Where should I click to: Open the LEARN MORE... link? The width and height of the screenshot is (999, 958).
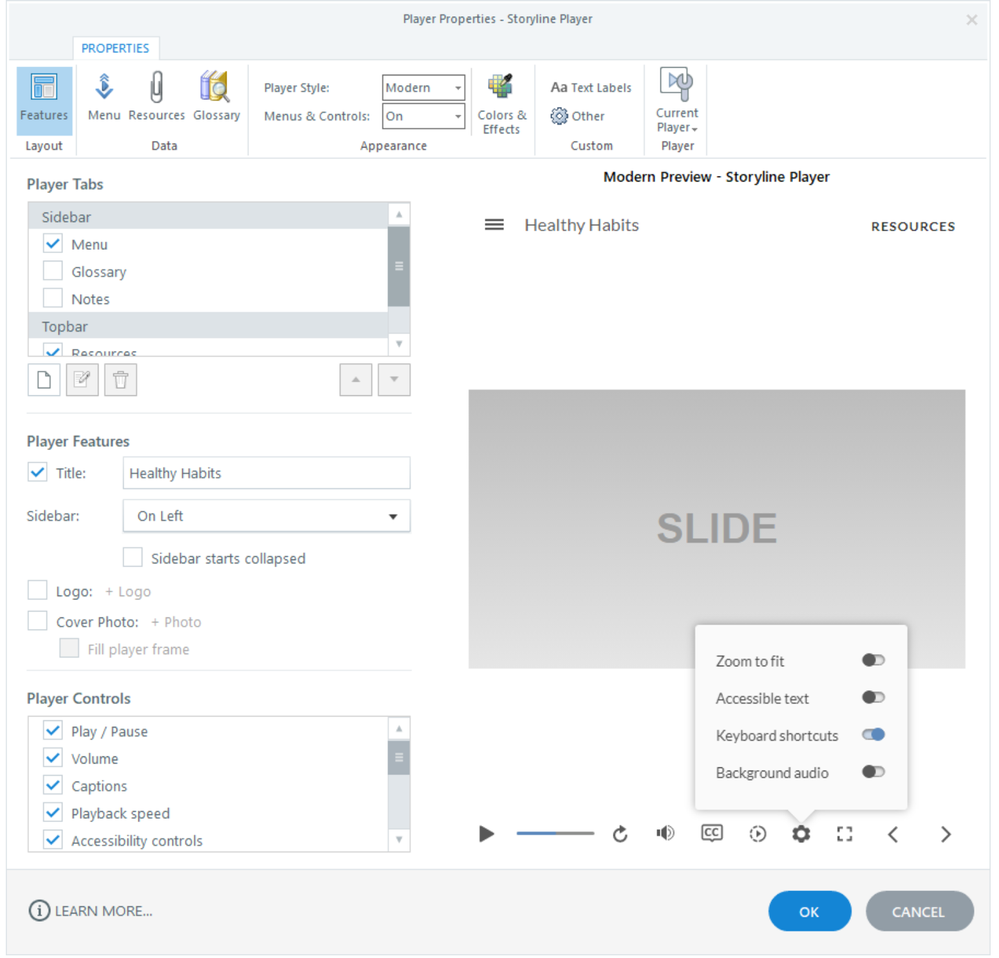coord(104,912)
